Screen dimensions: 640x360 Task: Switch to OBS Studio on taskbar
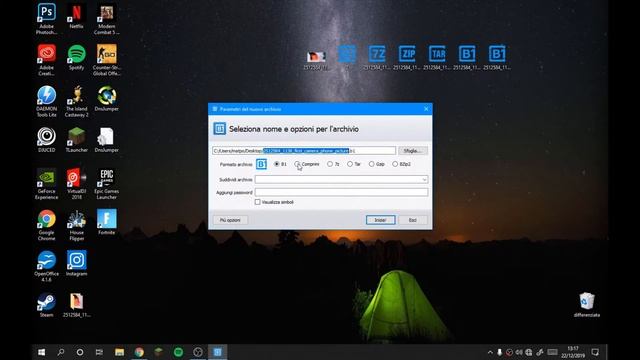198,352
